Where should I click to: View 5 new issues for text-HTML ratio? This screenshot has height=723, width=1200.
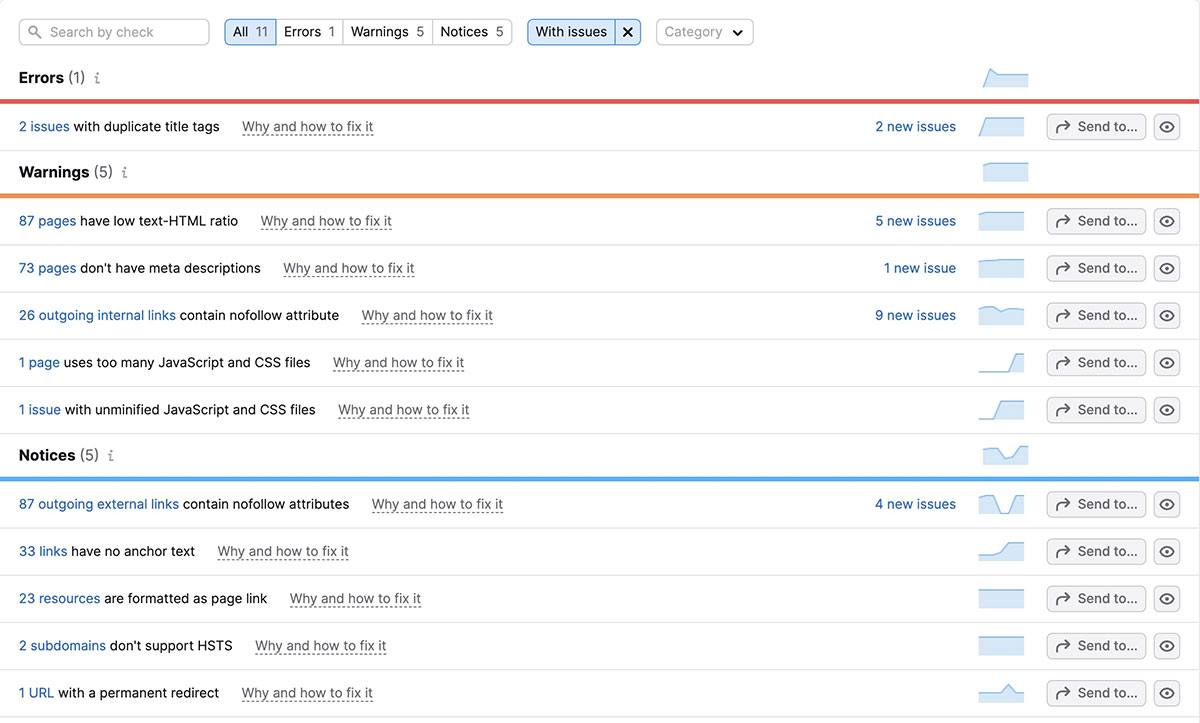click(x=915, y=221)
